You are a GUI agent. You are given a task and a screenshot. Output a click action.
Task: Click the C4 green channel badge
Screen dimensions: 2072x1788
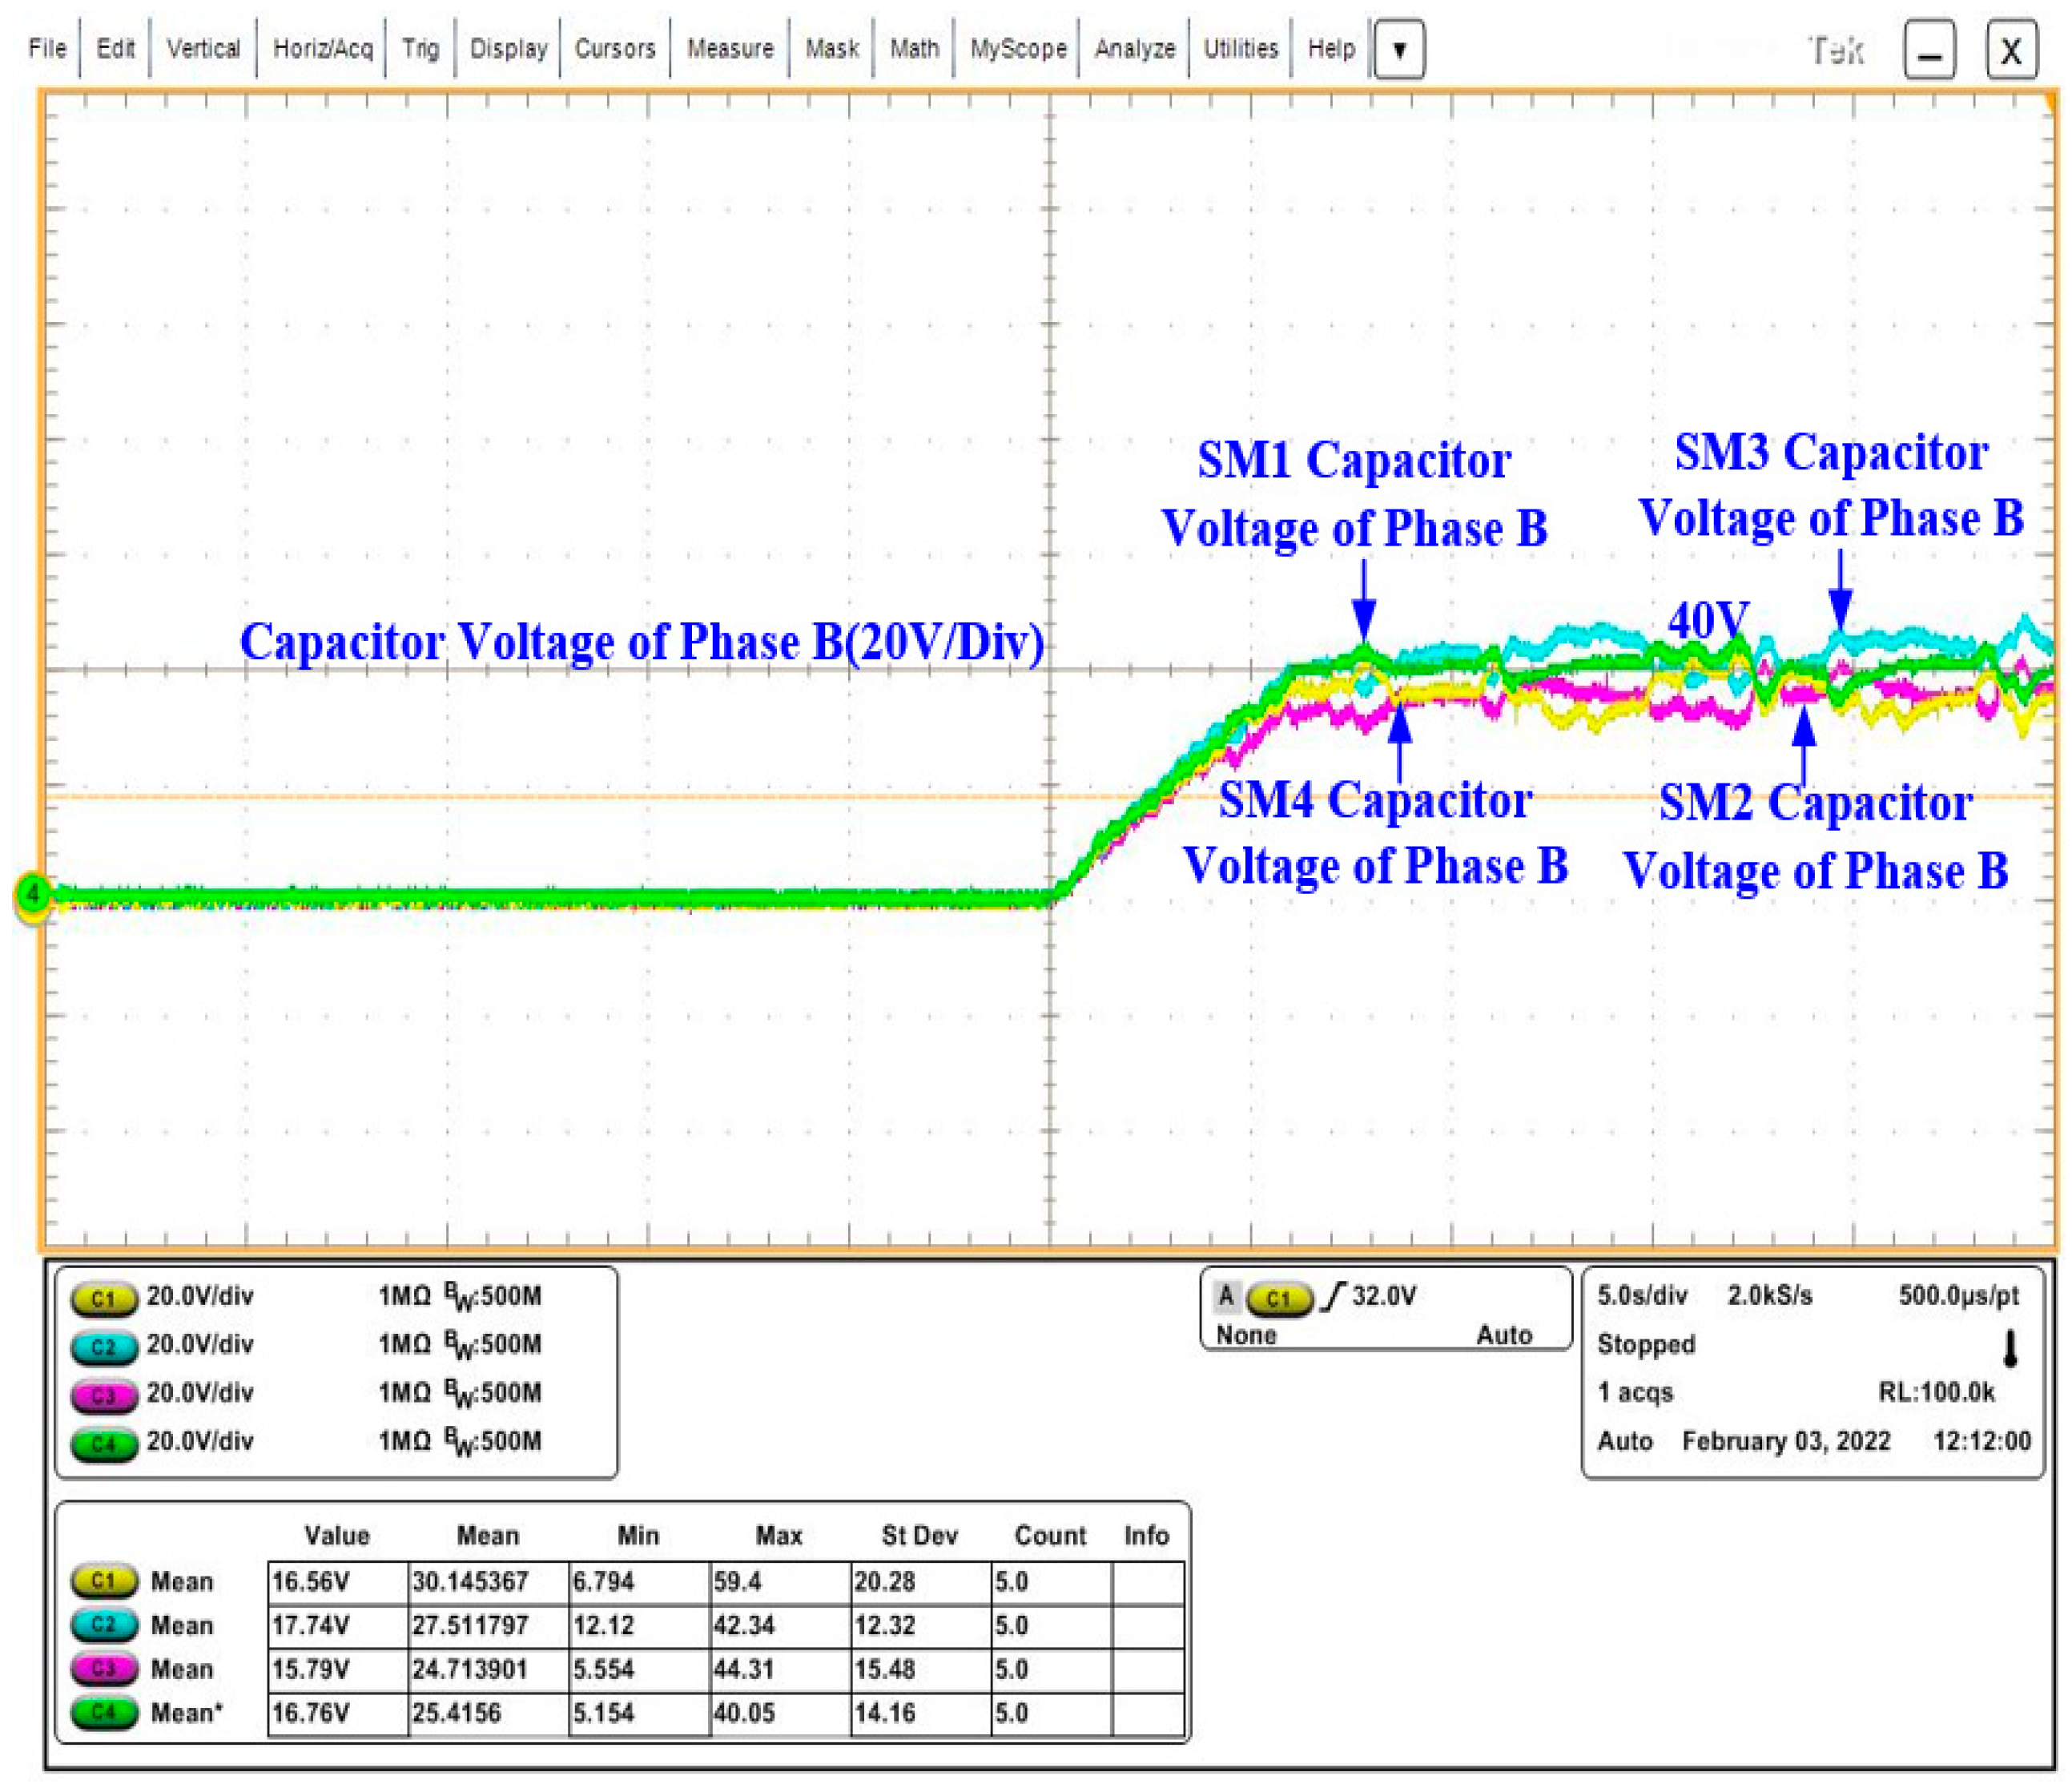pos(103,1444)
